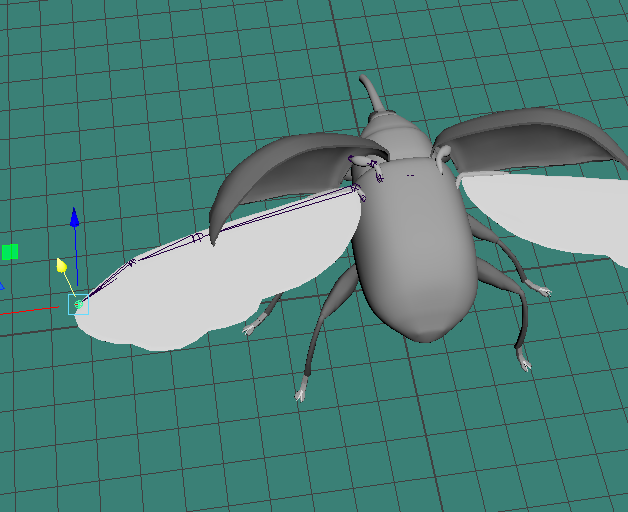Click the blue Z-axis arrow of the manipulator
Viewport: 628px width, 512px height.
click(x=74, y=219)
